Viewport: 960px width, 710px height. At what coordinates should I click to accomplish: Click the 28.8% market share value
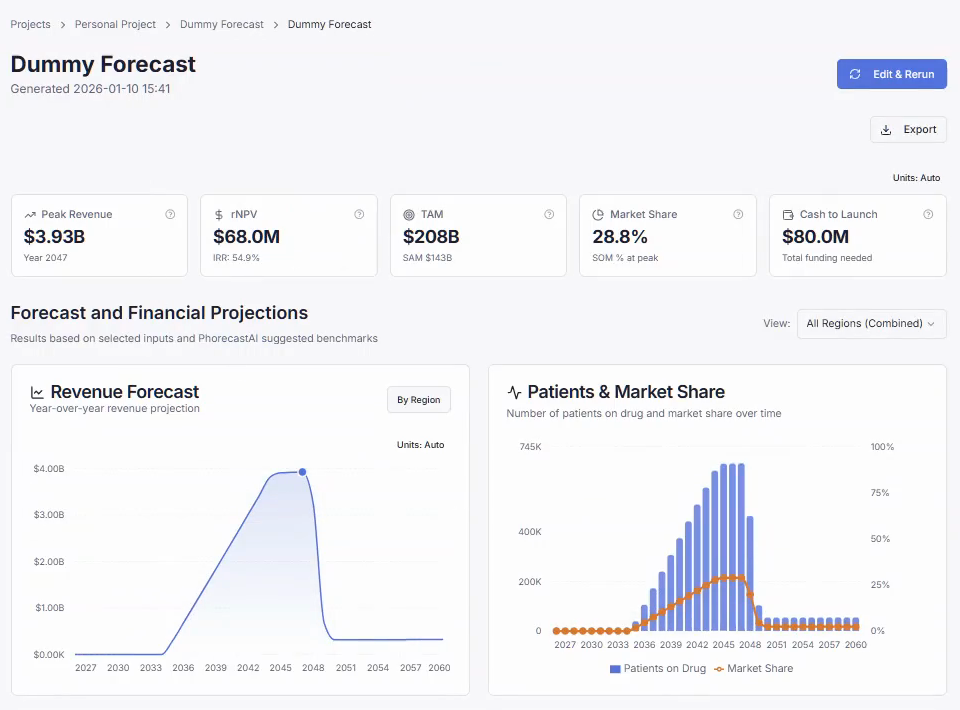[x=620, y=237]
